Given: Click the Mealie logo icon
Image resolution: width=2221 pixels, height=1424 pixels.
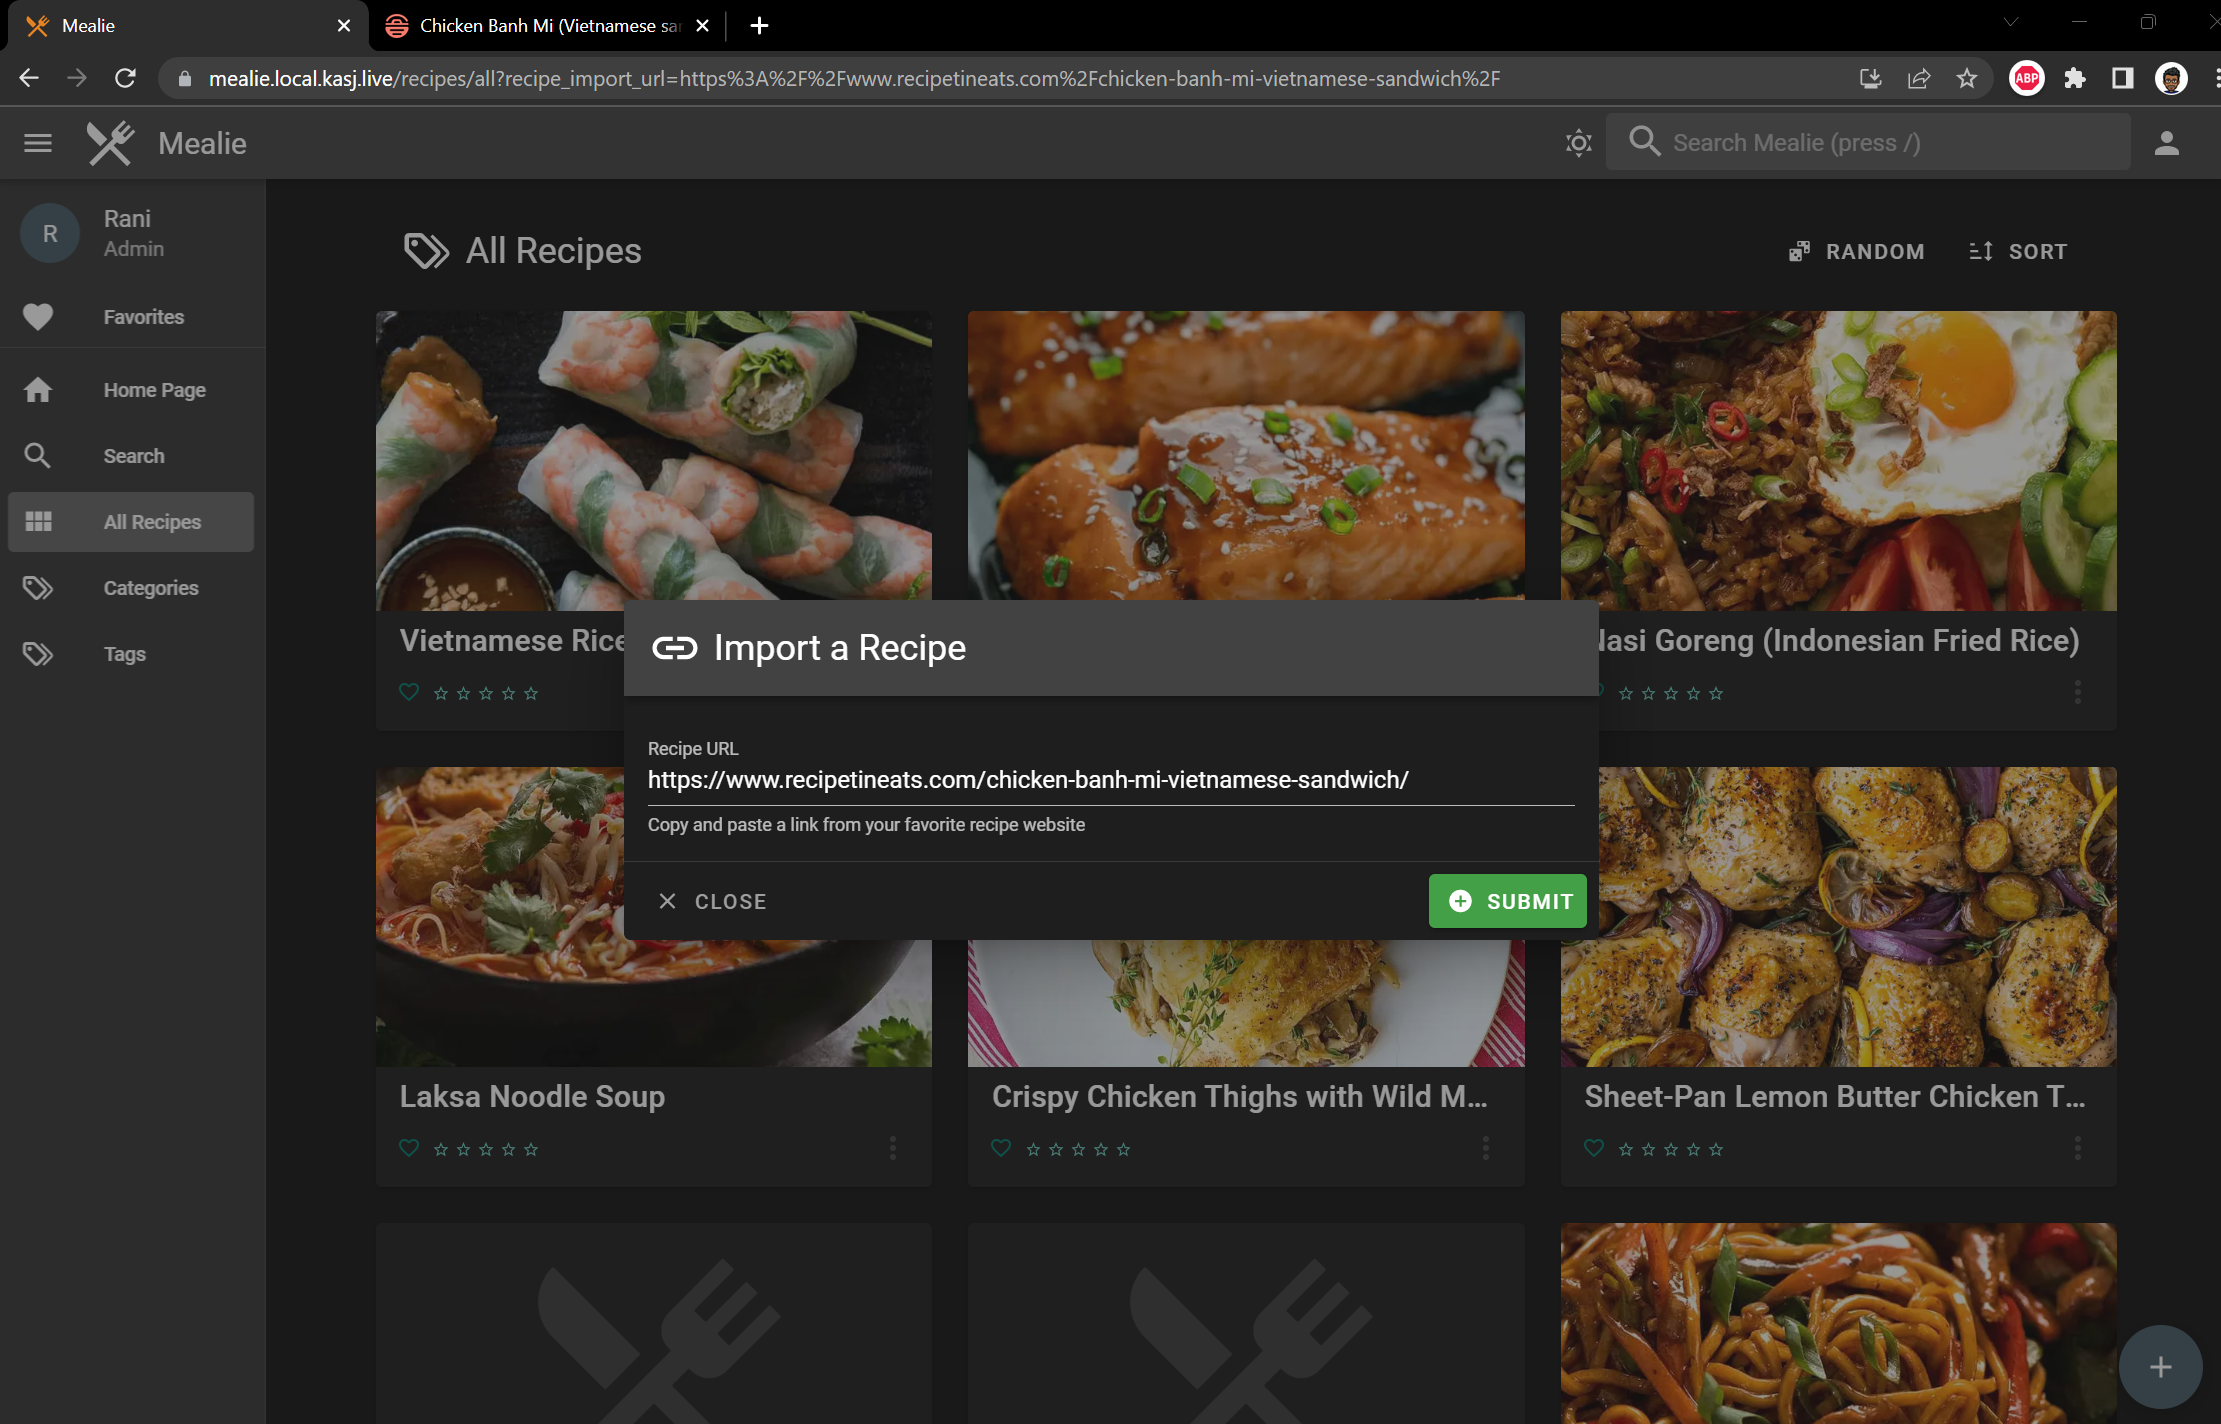Looking at the screenshot, I should tap(110, 143).
